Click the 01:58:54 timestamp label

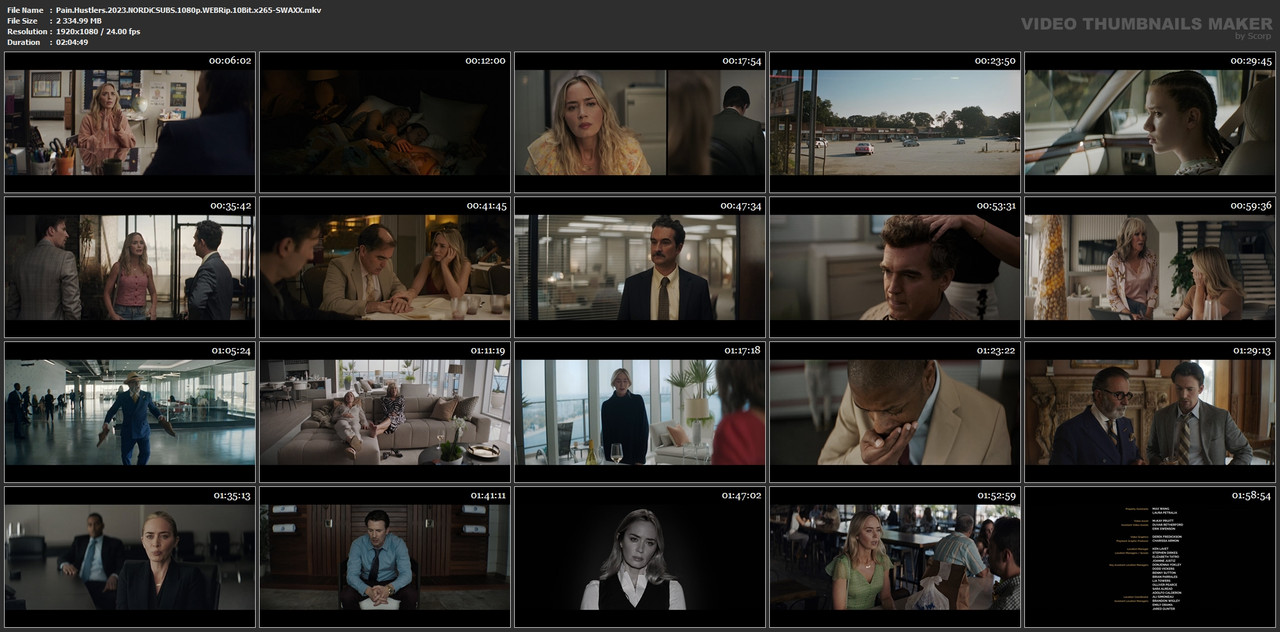pyautogui.click(x=1251, y=496)
